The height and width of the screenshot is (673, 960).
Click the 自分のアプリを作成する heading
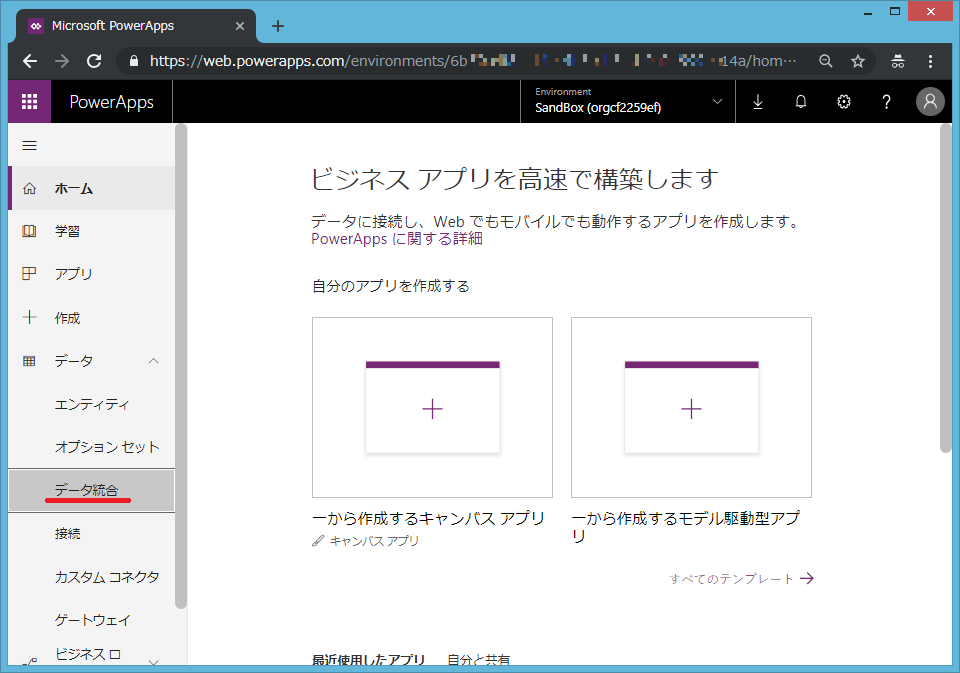coord(391,286)
